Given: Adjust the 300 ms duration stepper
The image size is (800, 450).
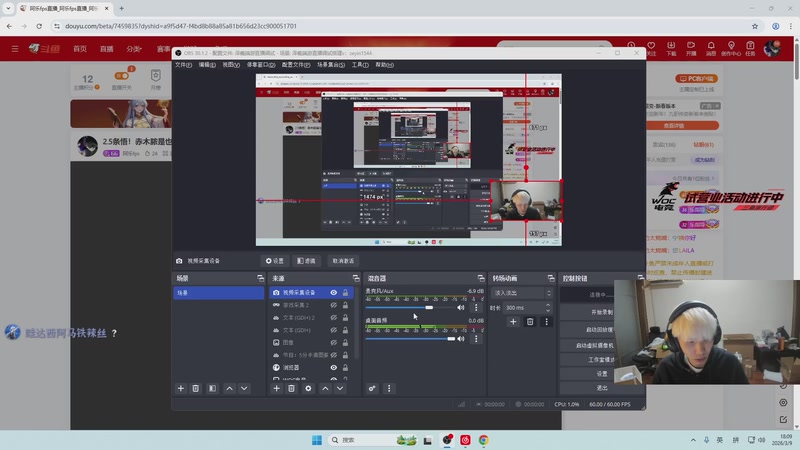Looking at the screenshot, I should pos(548,308).
